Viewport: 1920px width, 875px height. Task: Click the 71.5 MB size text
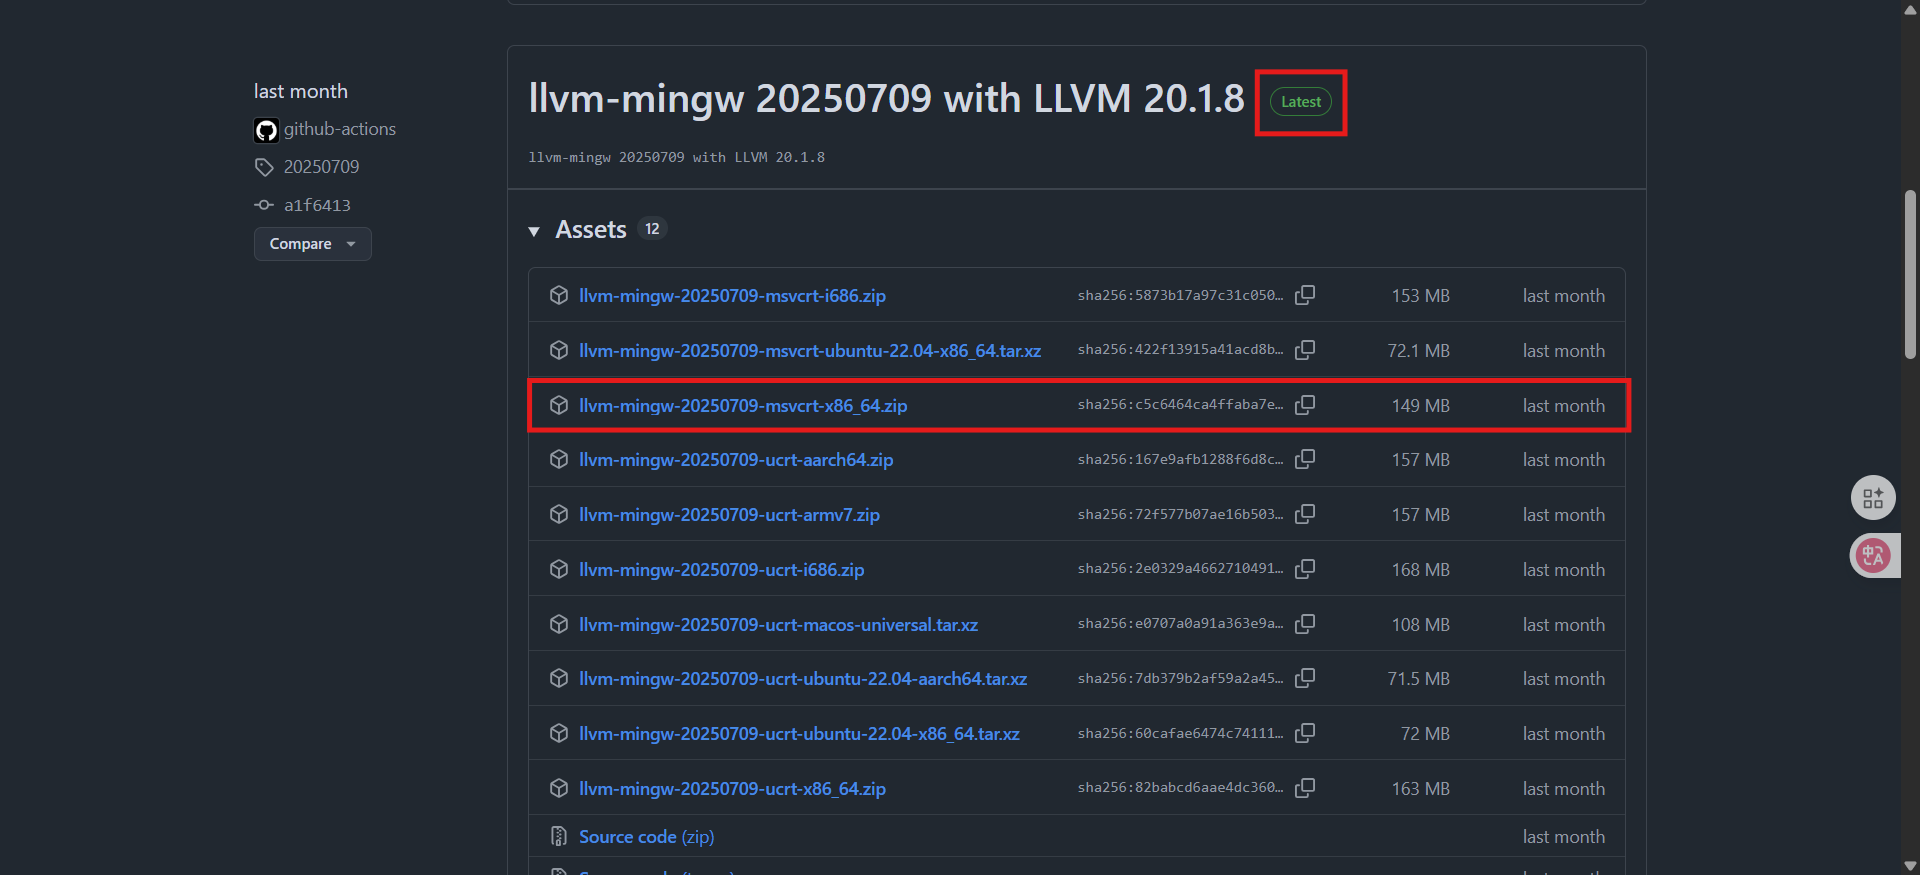point(1418,678)
